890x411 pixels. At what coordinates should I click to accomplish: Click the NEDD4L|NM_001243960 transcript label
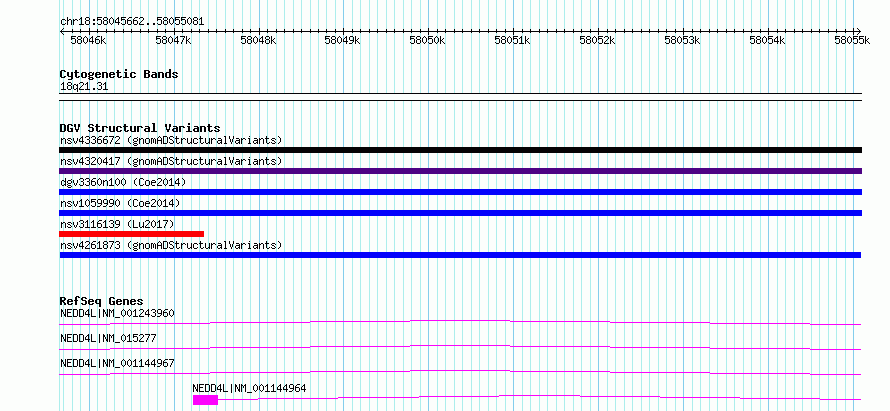coord(117,313)
